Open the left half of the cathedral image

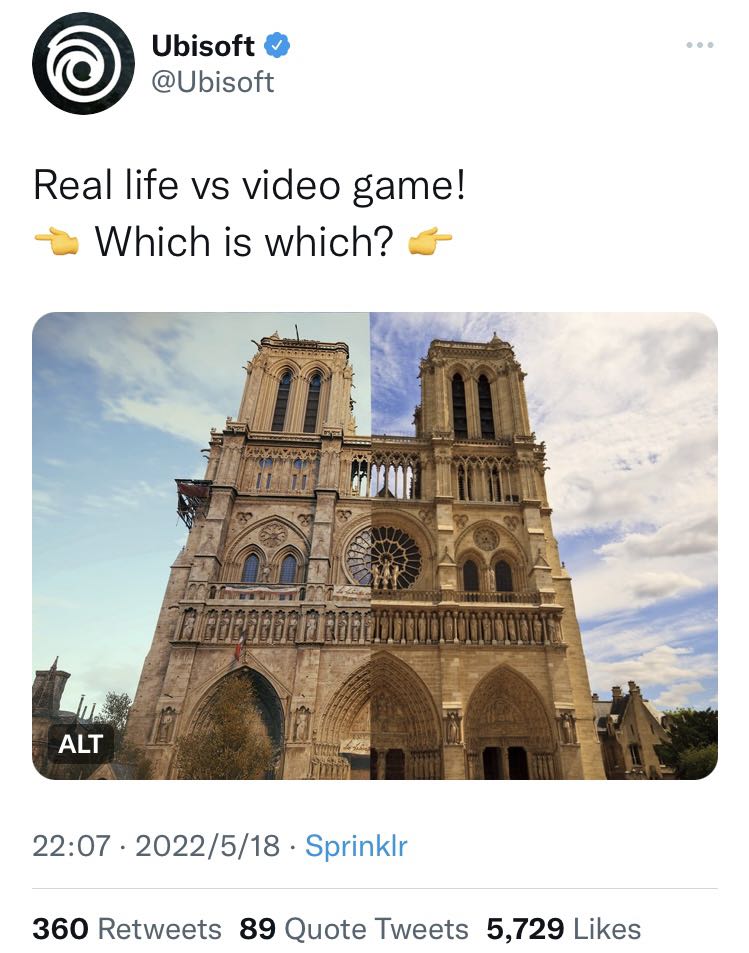pos(200,545)
